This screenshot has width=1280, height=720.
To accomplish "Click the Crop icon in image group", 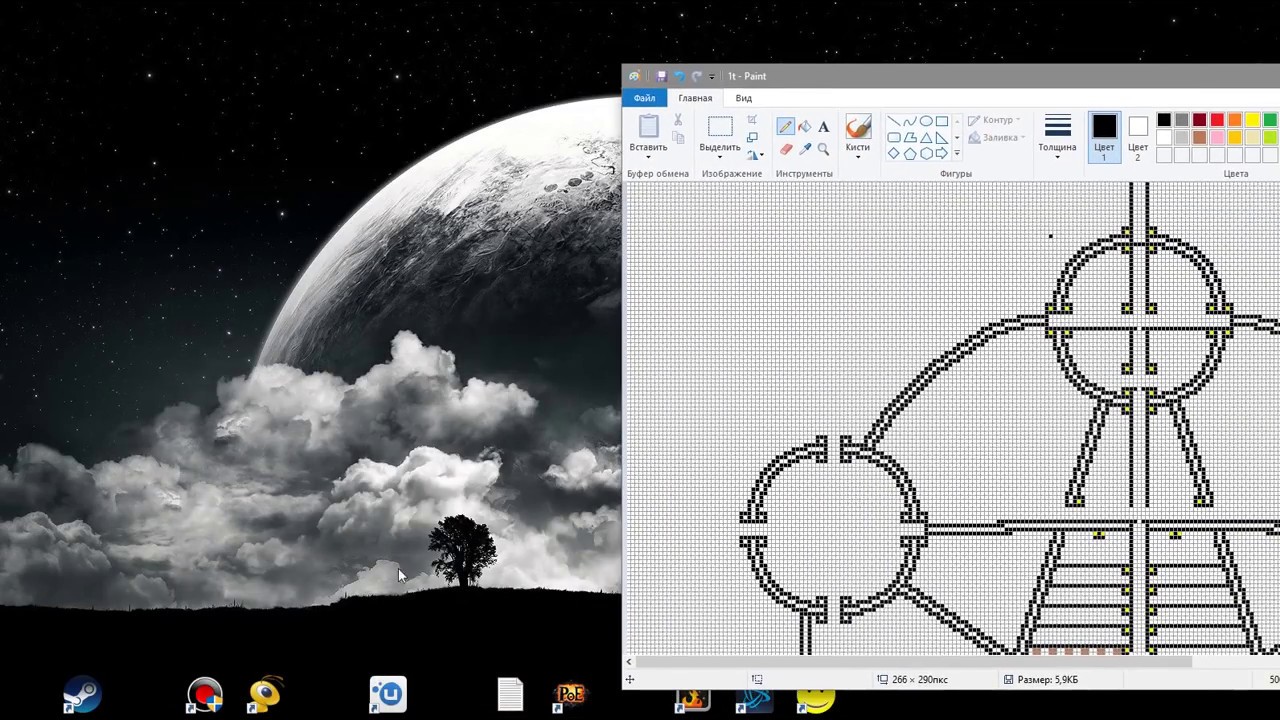I will [x=752, y=120].
